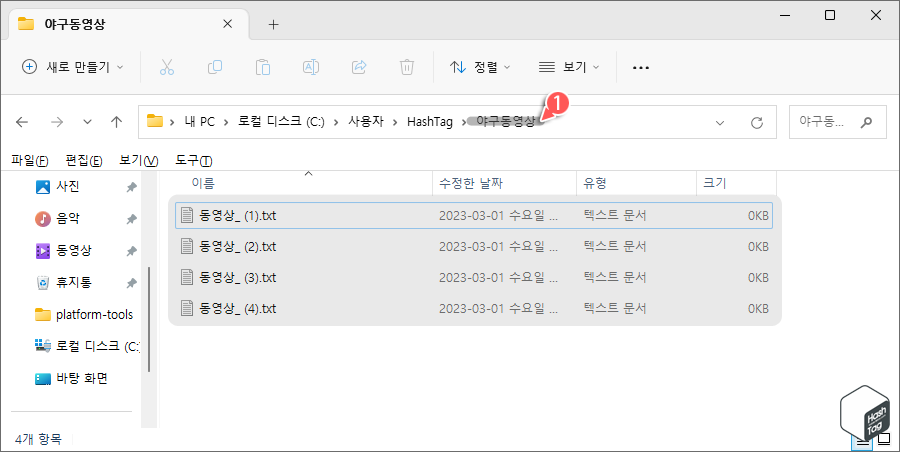Click pin icon next to 동영상
The width and height of the screenshot is (900, 452).
point(131,251)
